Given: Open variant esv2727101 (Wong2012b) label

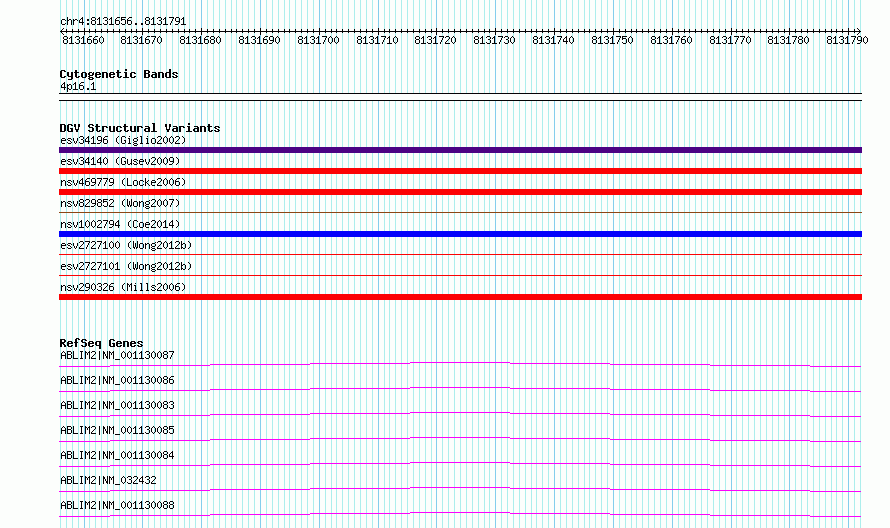Looking at the screenshot, I should 126,266.
